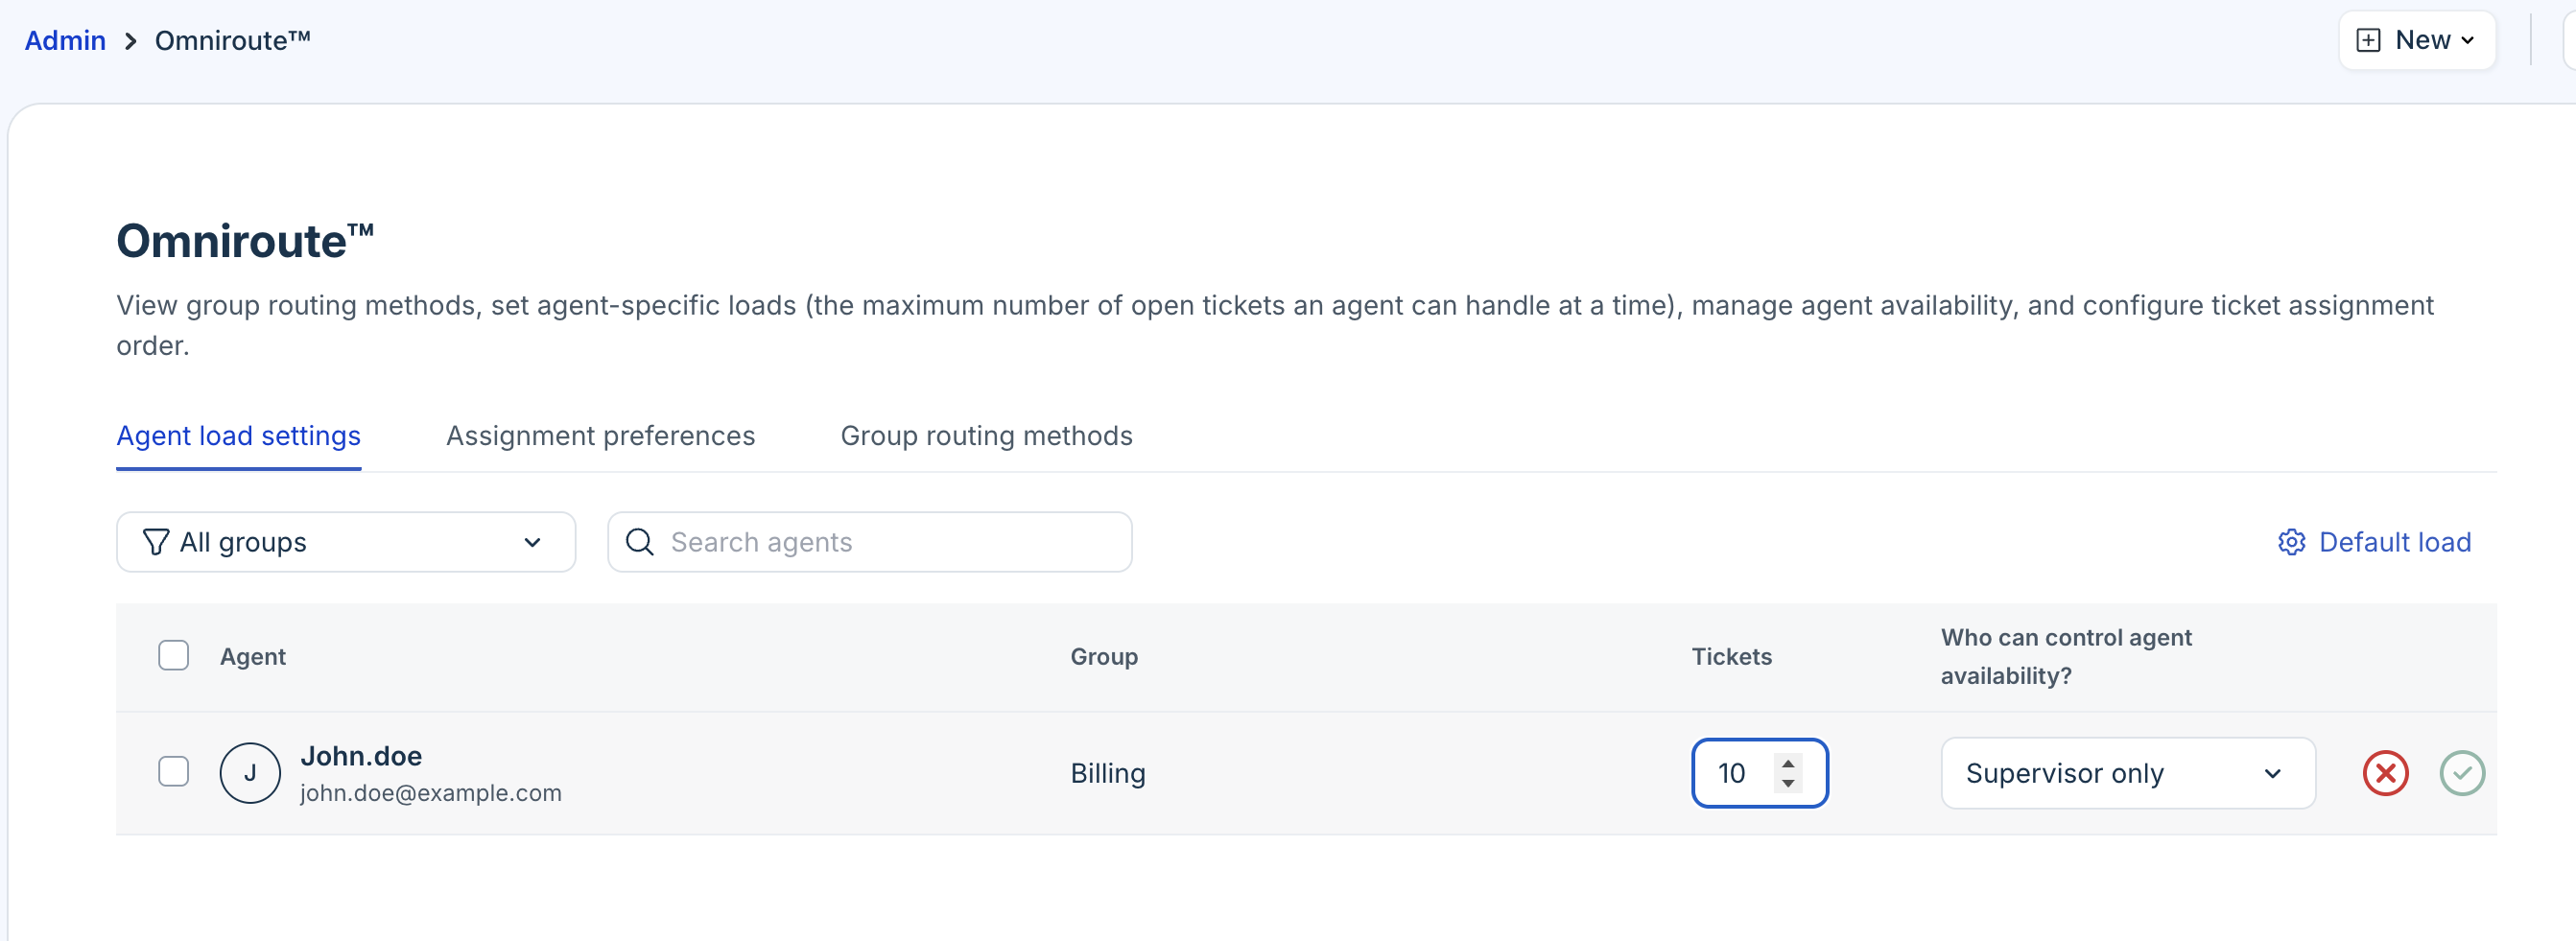Click the search magnifier icon
Image resolution: width=2576 pixels, height=941 pixels.
640,542
